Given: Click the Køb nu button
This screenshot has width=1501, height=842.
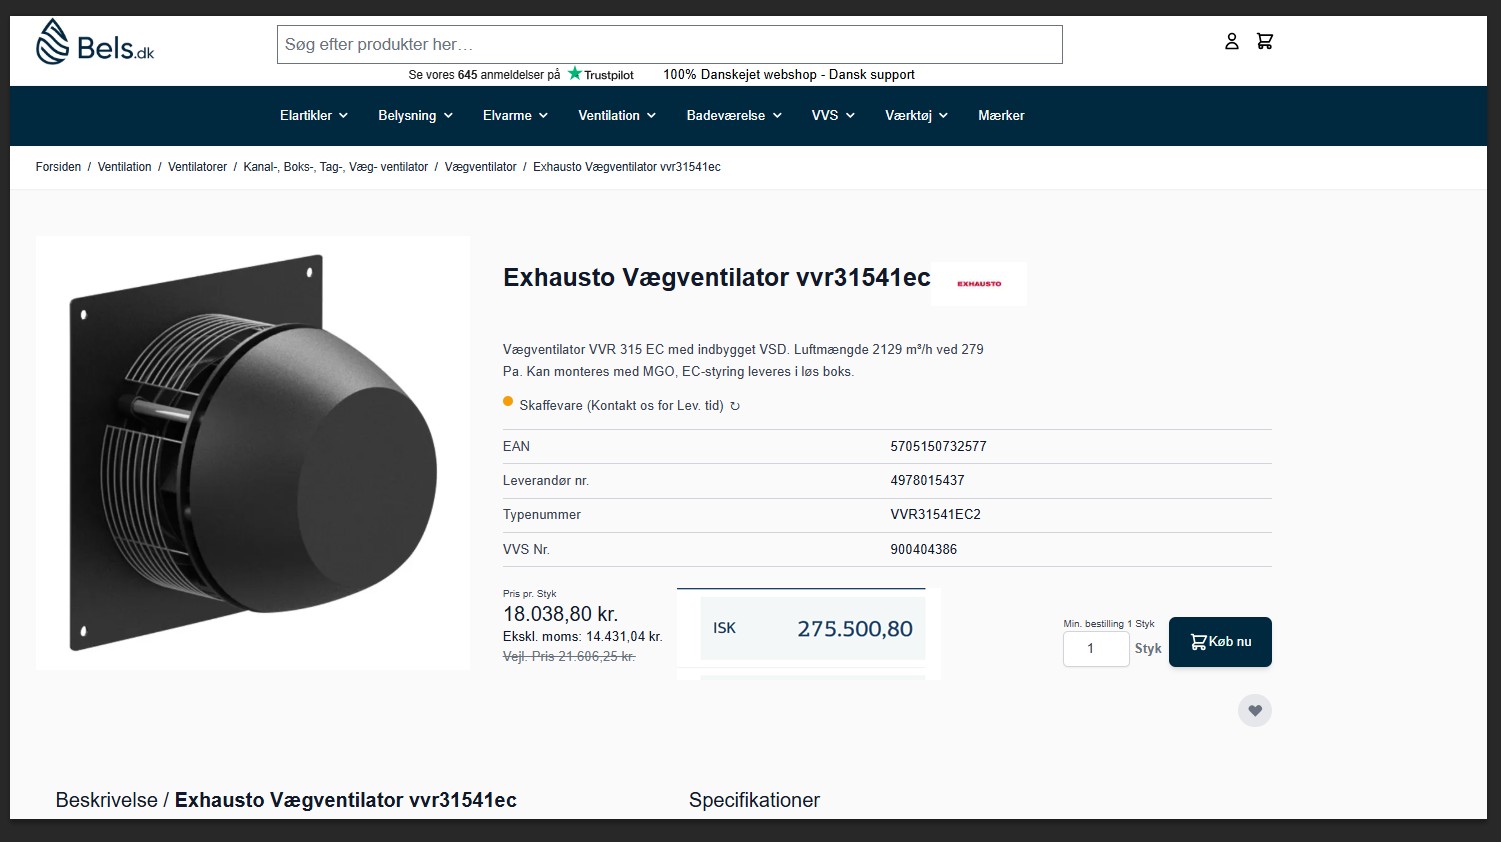Looking at the screenshot, I should [x=1220, y=642].
